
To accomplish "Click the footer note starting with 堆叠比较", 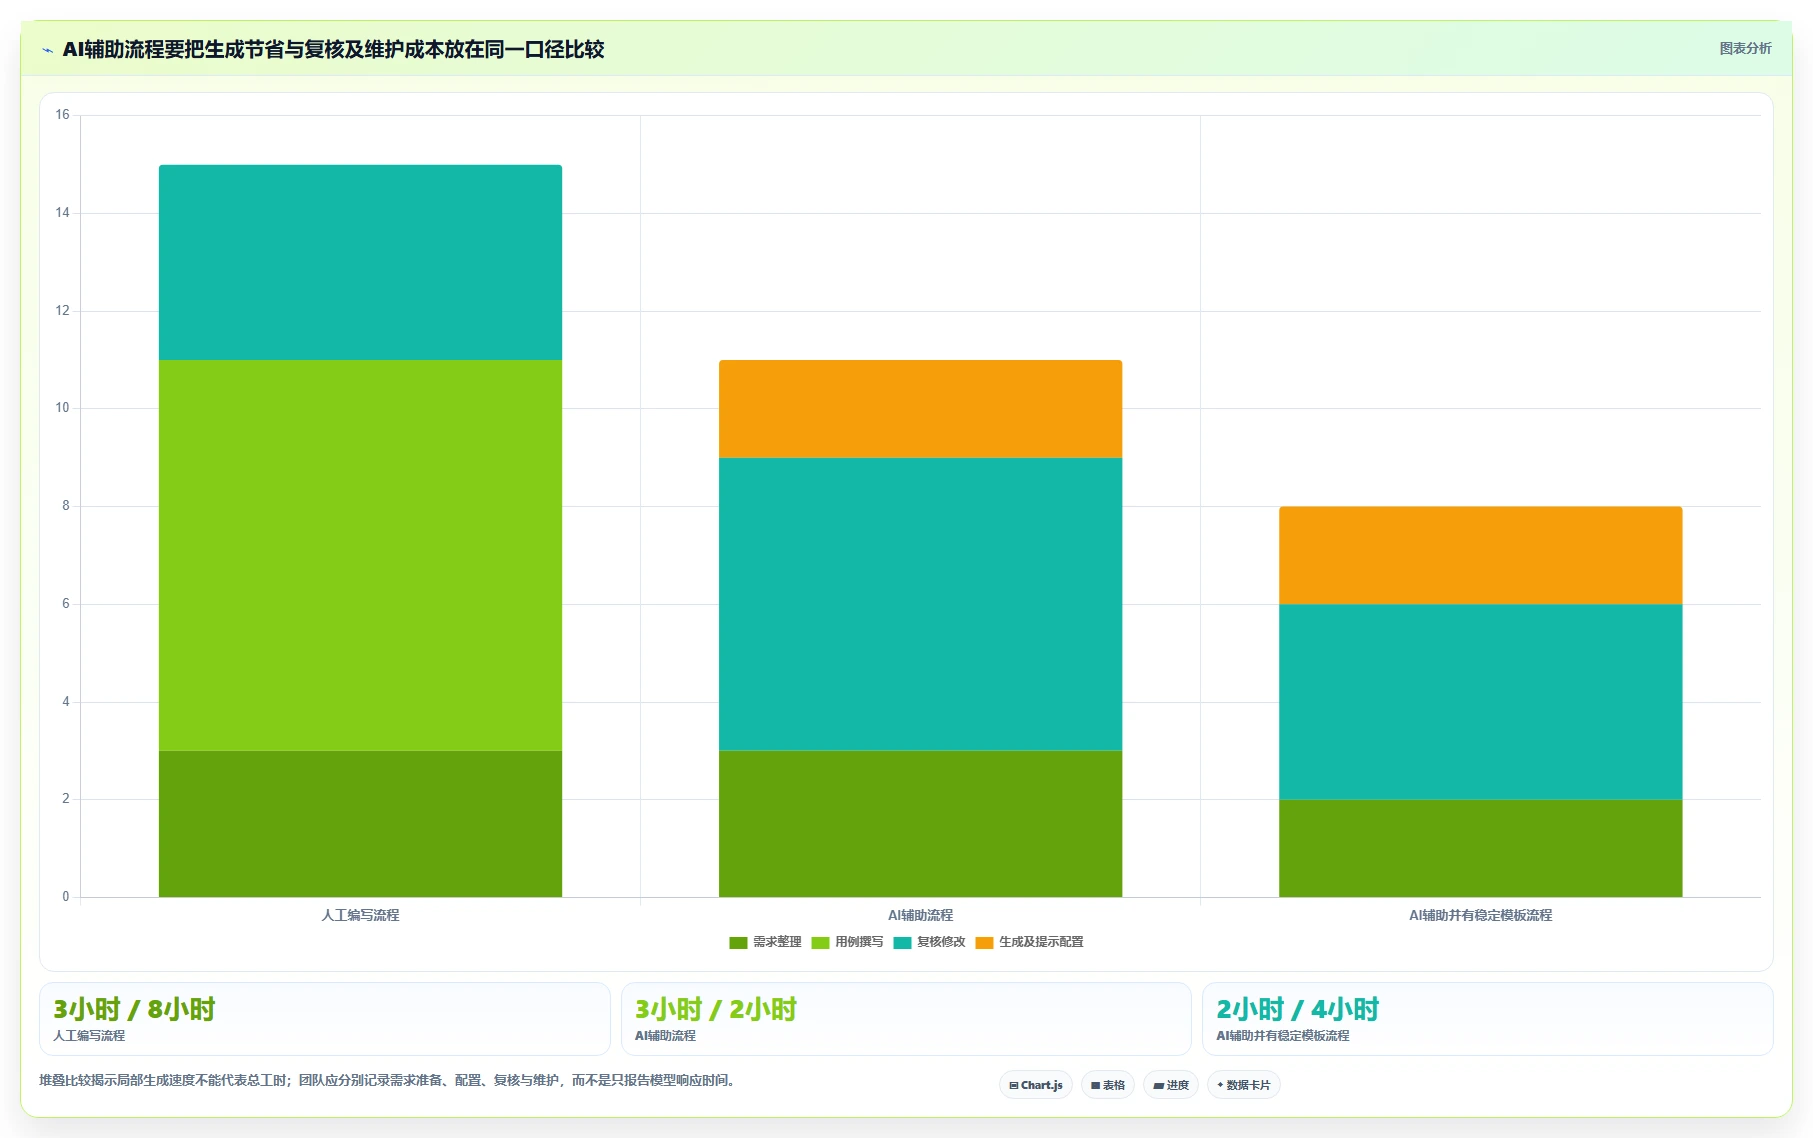I will tap(390, 1080).
